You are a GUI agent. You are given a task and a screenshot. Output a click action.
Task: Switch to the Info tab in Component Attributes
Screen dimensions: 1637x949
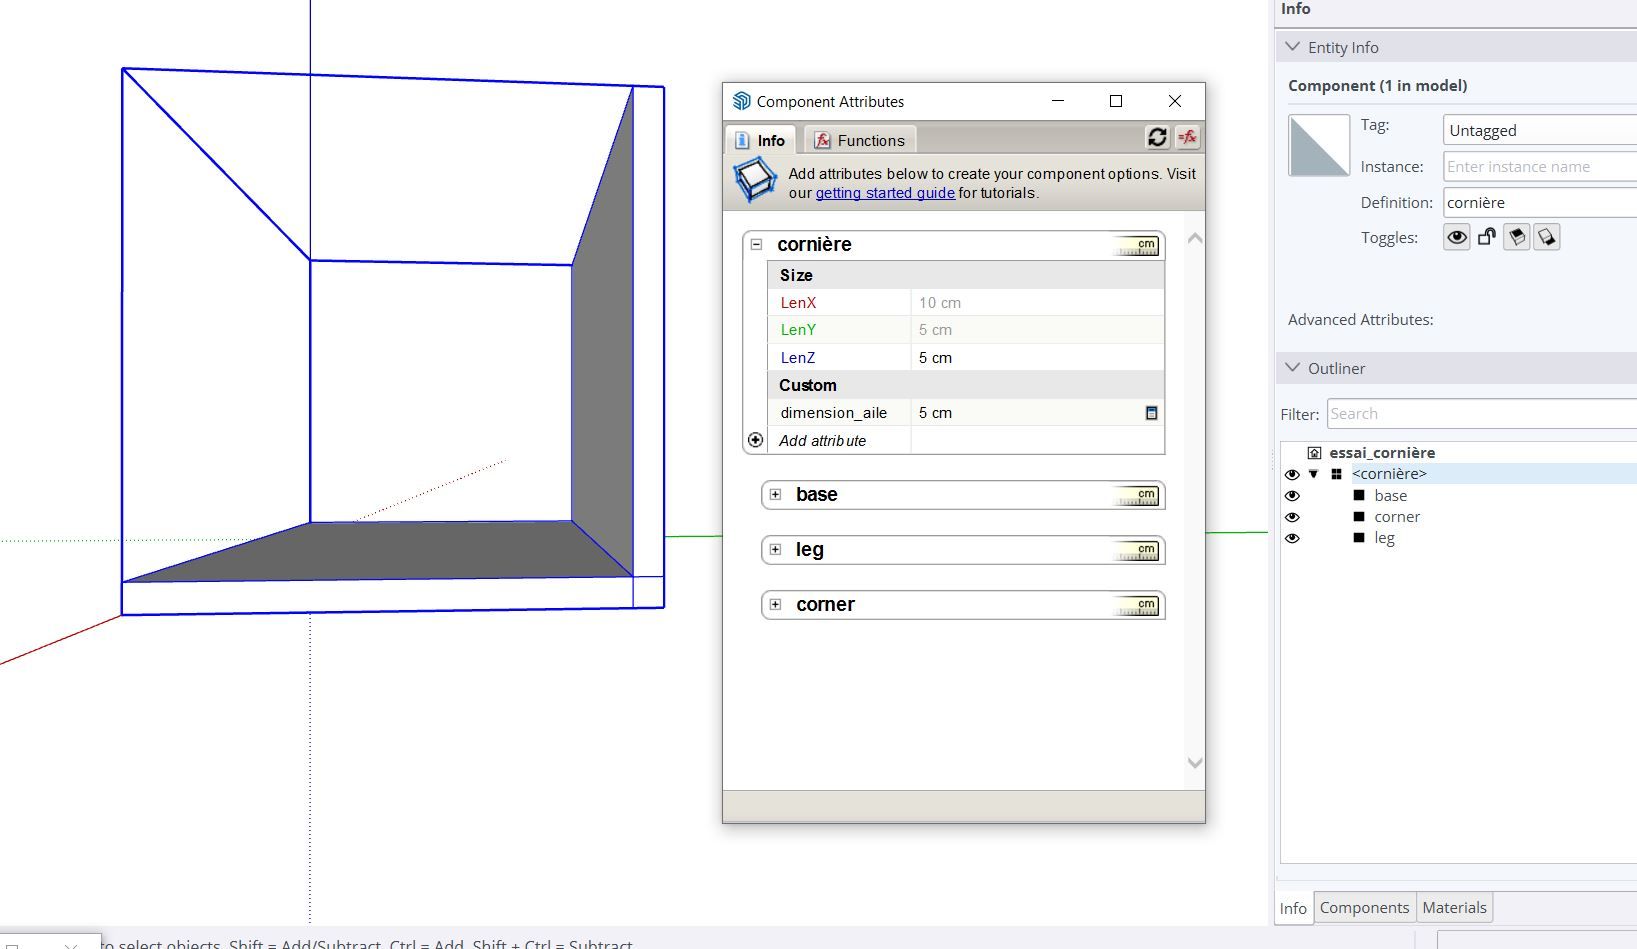click(x=761, y=140)
